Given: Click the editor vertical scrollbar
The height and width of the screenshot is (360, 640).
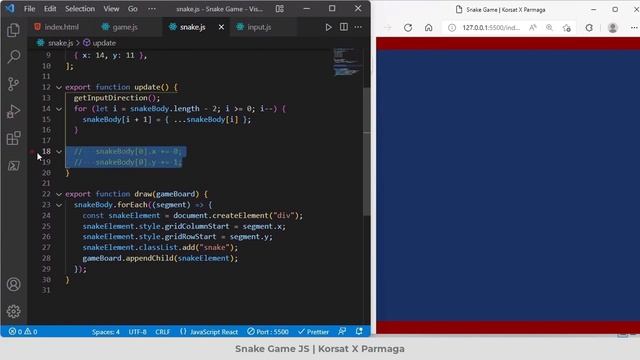Looking at the screenshot, I should 367,151.
